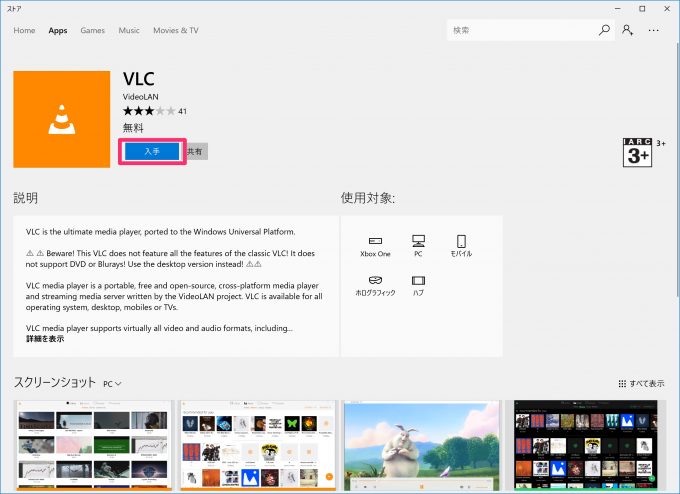Close the ストア window

point(667,9)
